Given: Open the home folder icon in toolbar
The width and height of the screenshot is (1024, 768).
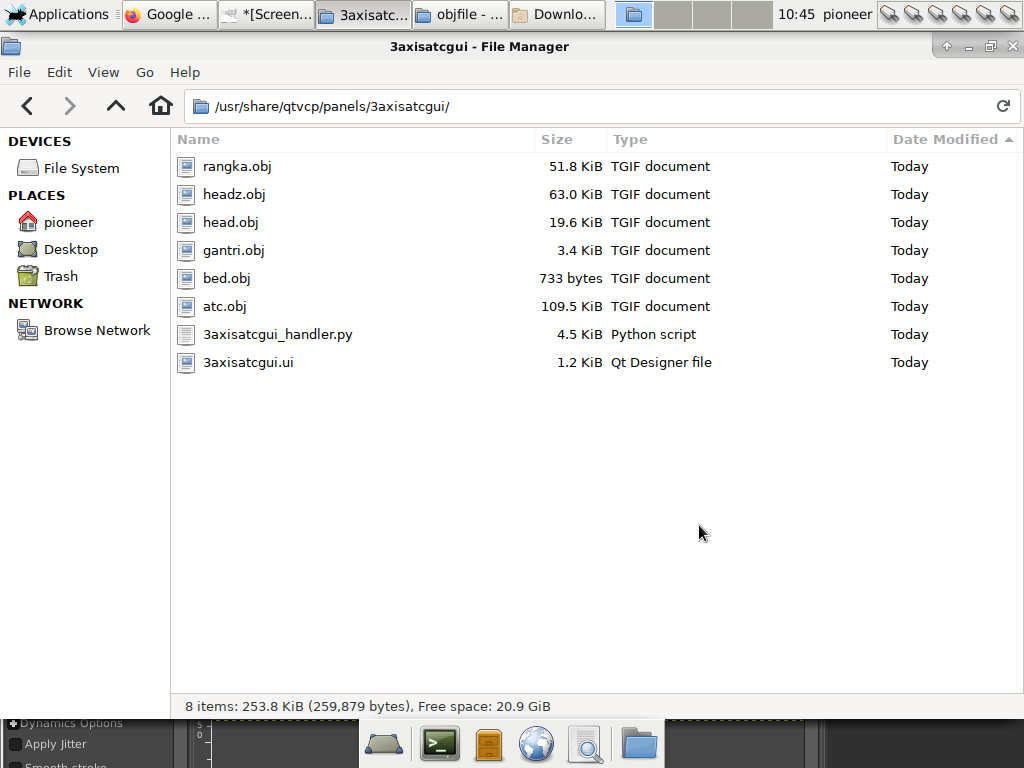Looking at the screenshot, I should (160, 106).
